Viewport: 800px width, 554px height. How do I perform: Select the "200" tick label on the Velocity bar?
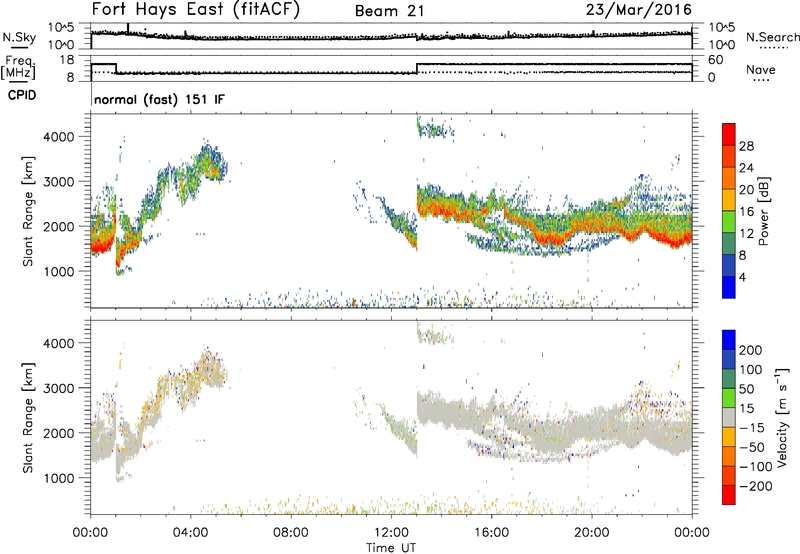(751, 350)
